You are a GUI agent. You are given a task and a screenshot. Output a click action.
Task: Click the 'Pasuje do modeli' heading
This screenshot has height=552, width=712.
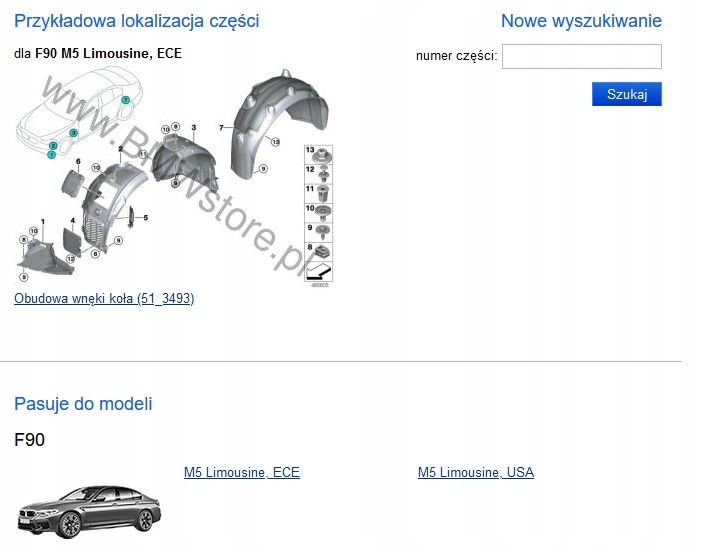coord(83,404)
